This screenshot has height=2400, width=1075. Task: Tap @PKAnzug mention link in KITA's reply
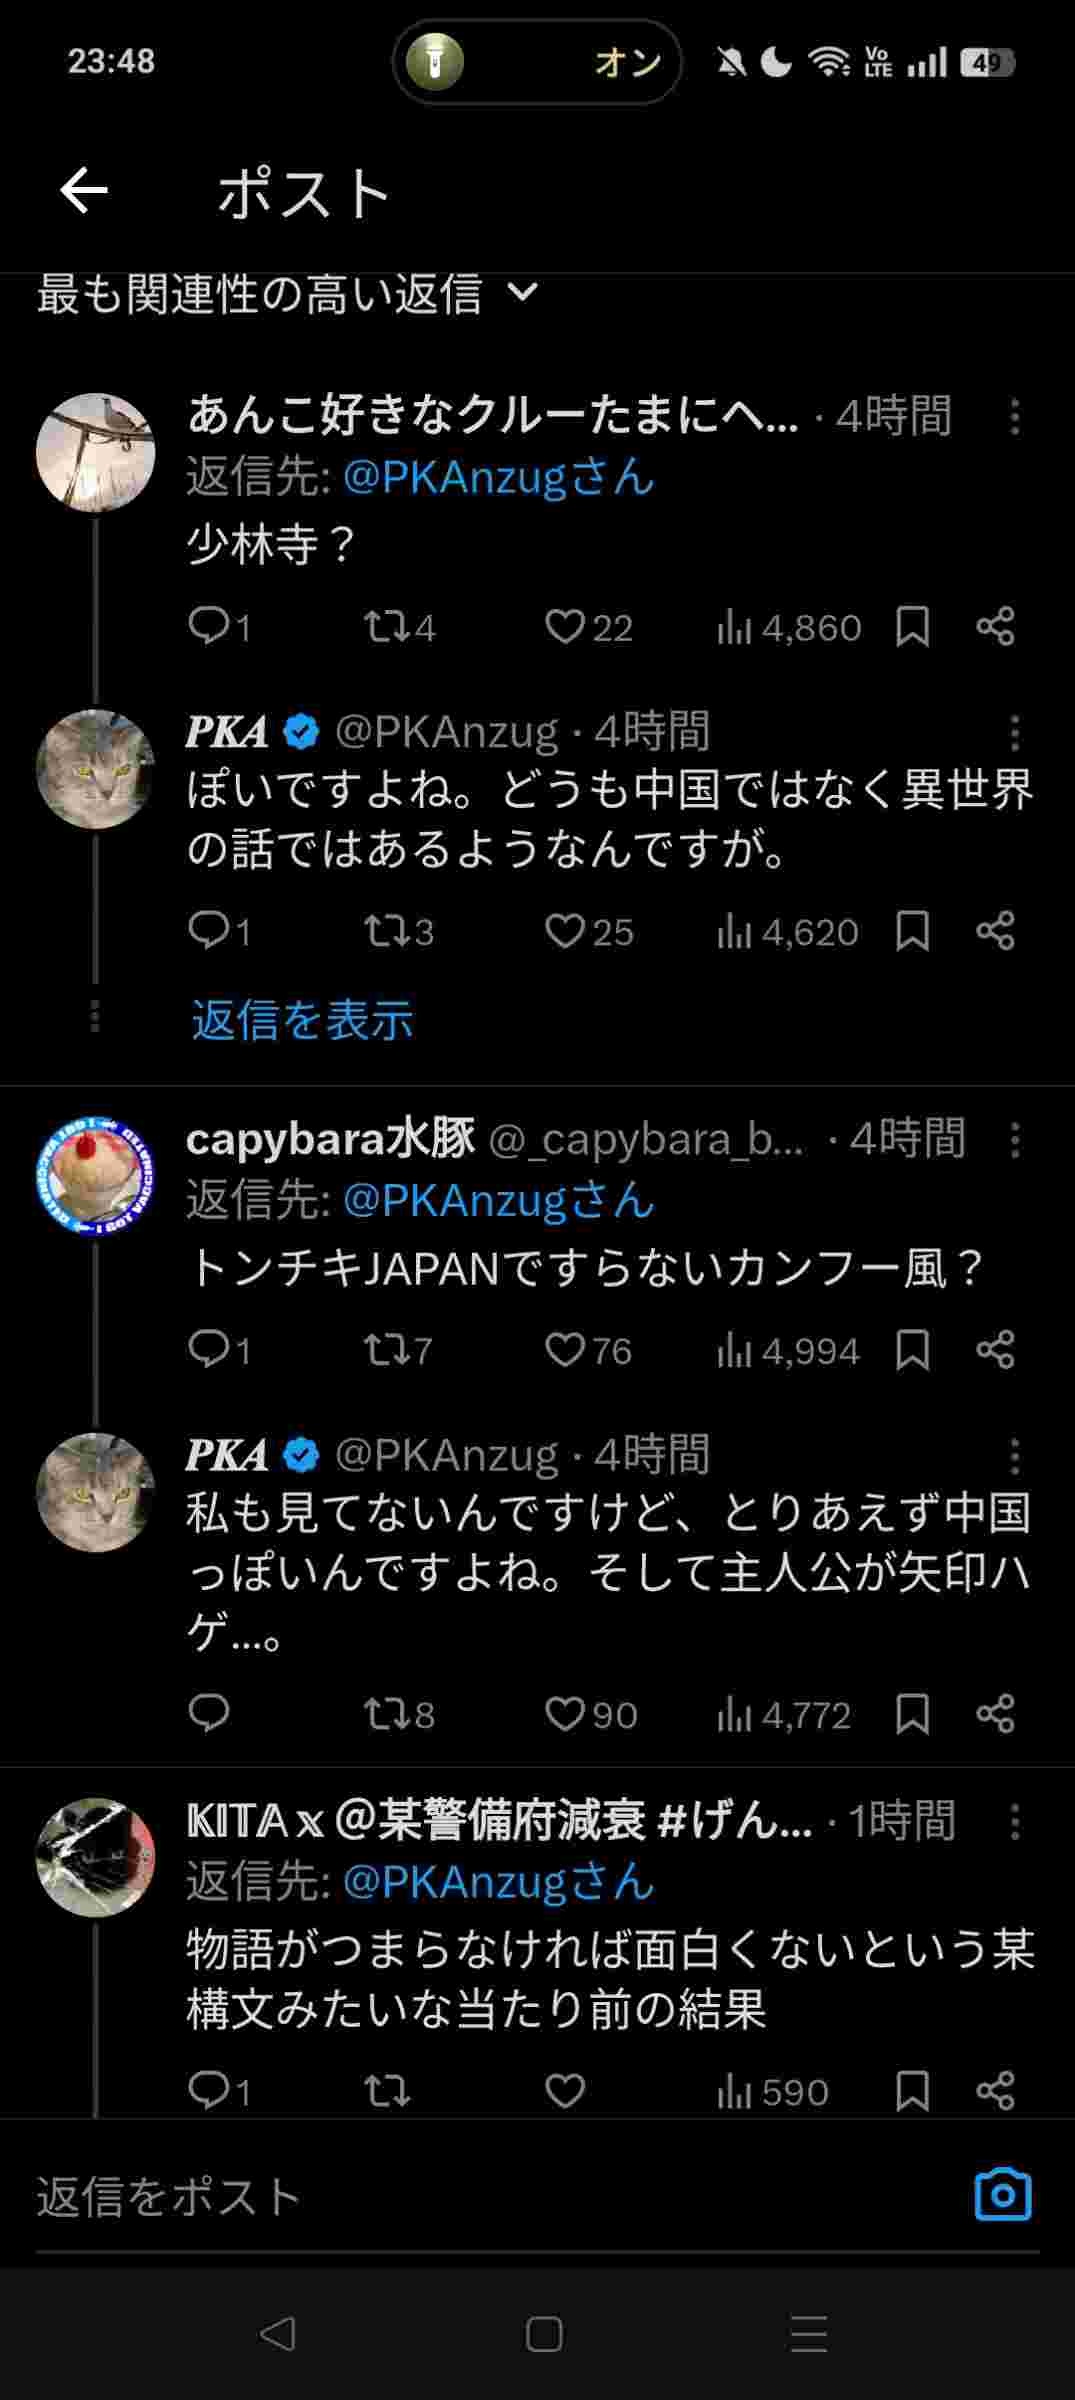pyautogui.click(x=497, y=1883)
